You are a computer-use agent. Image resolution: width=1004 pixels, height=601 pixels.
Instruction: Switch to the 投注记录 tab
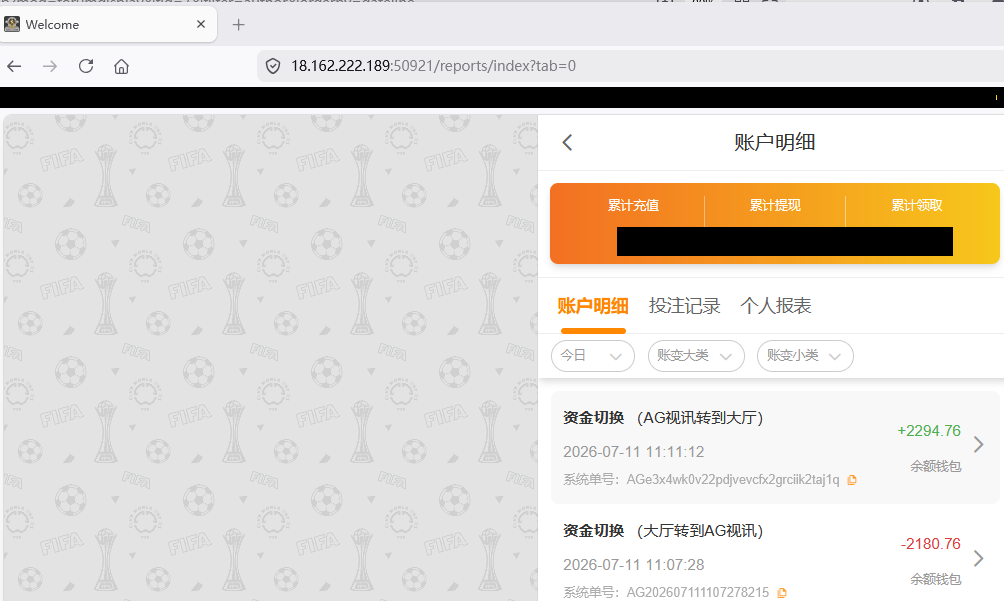[x=684, y=306]
